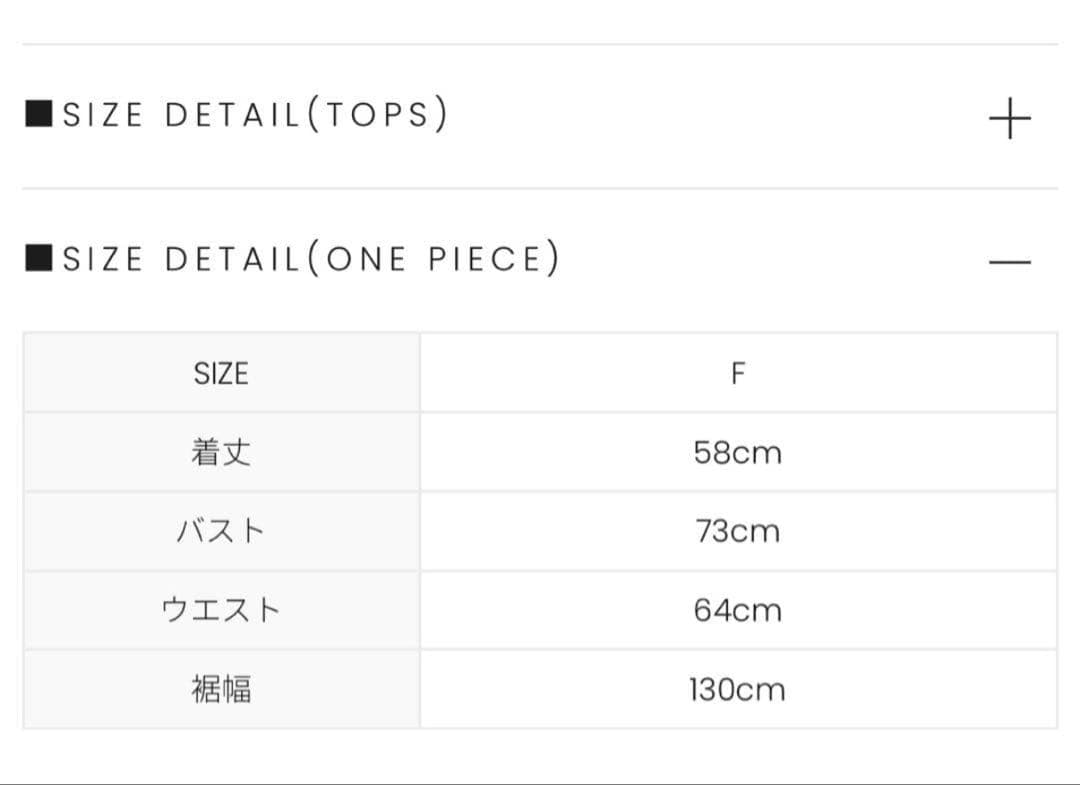
Task: Collapse SIZE DETAIL(ONE PIECE) via minus icon
Action: coord(1010,262)
